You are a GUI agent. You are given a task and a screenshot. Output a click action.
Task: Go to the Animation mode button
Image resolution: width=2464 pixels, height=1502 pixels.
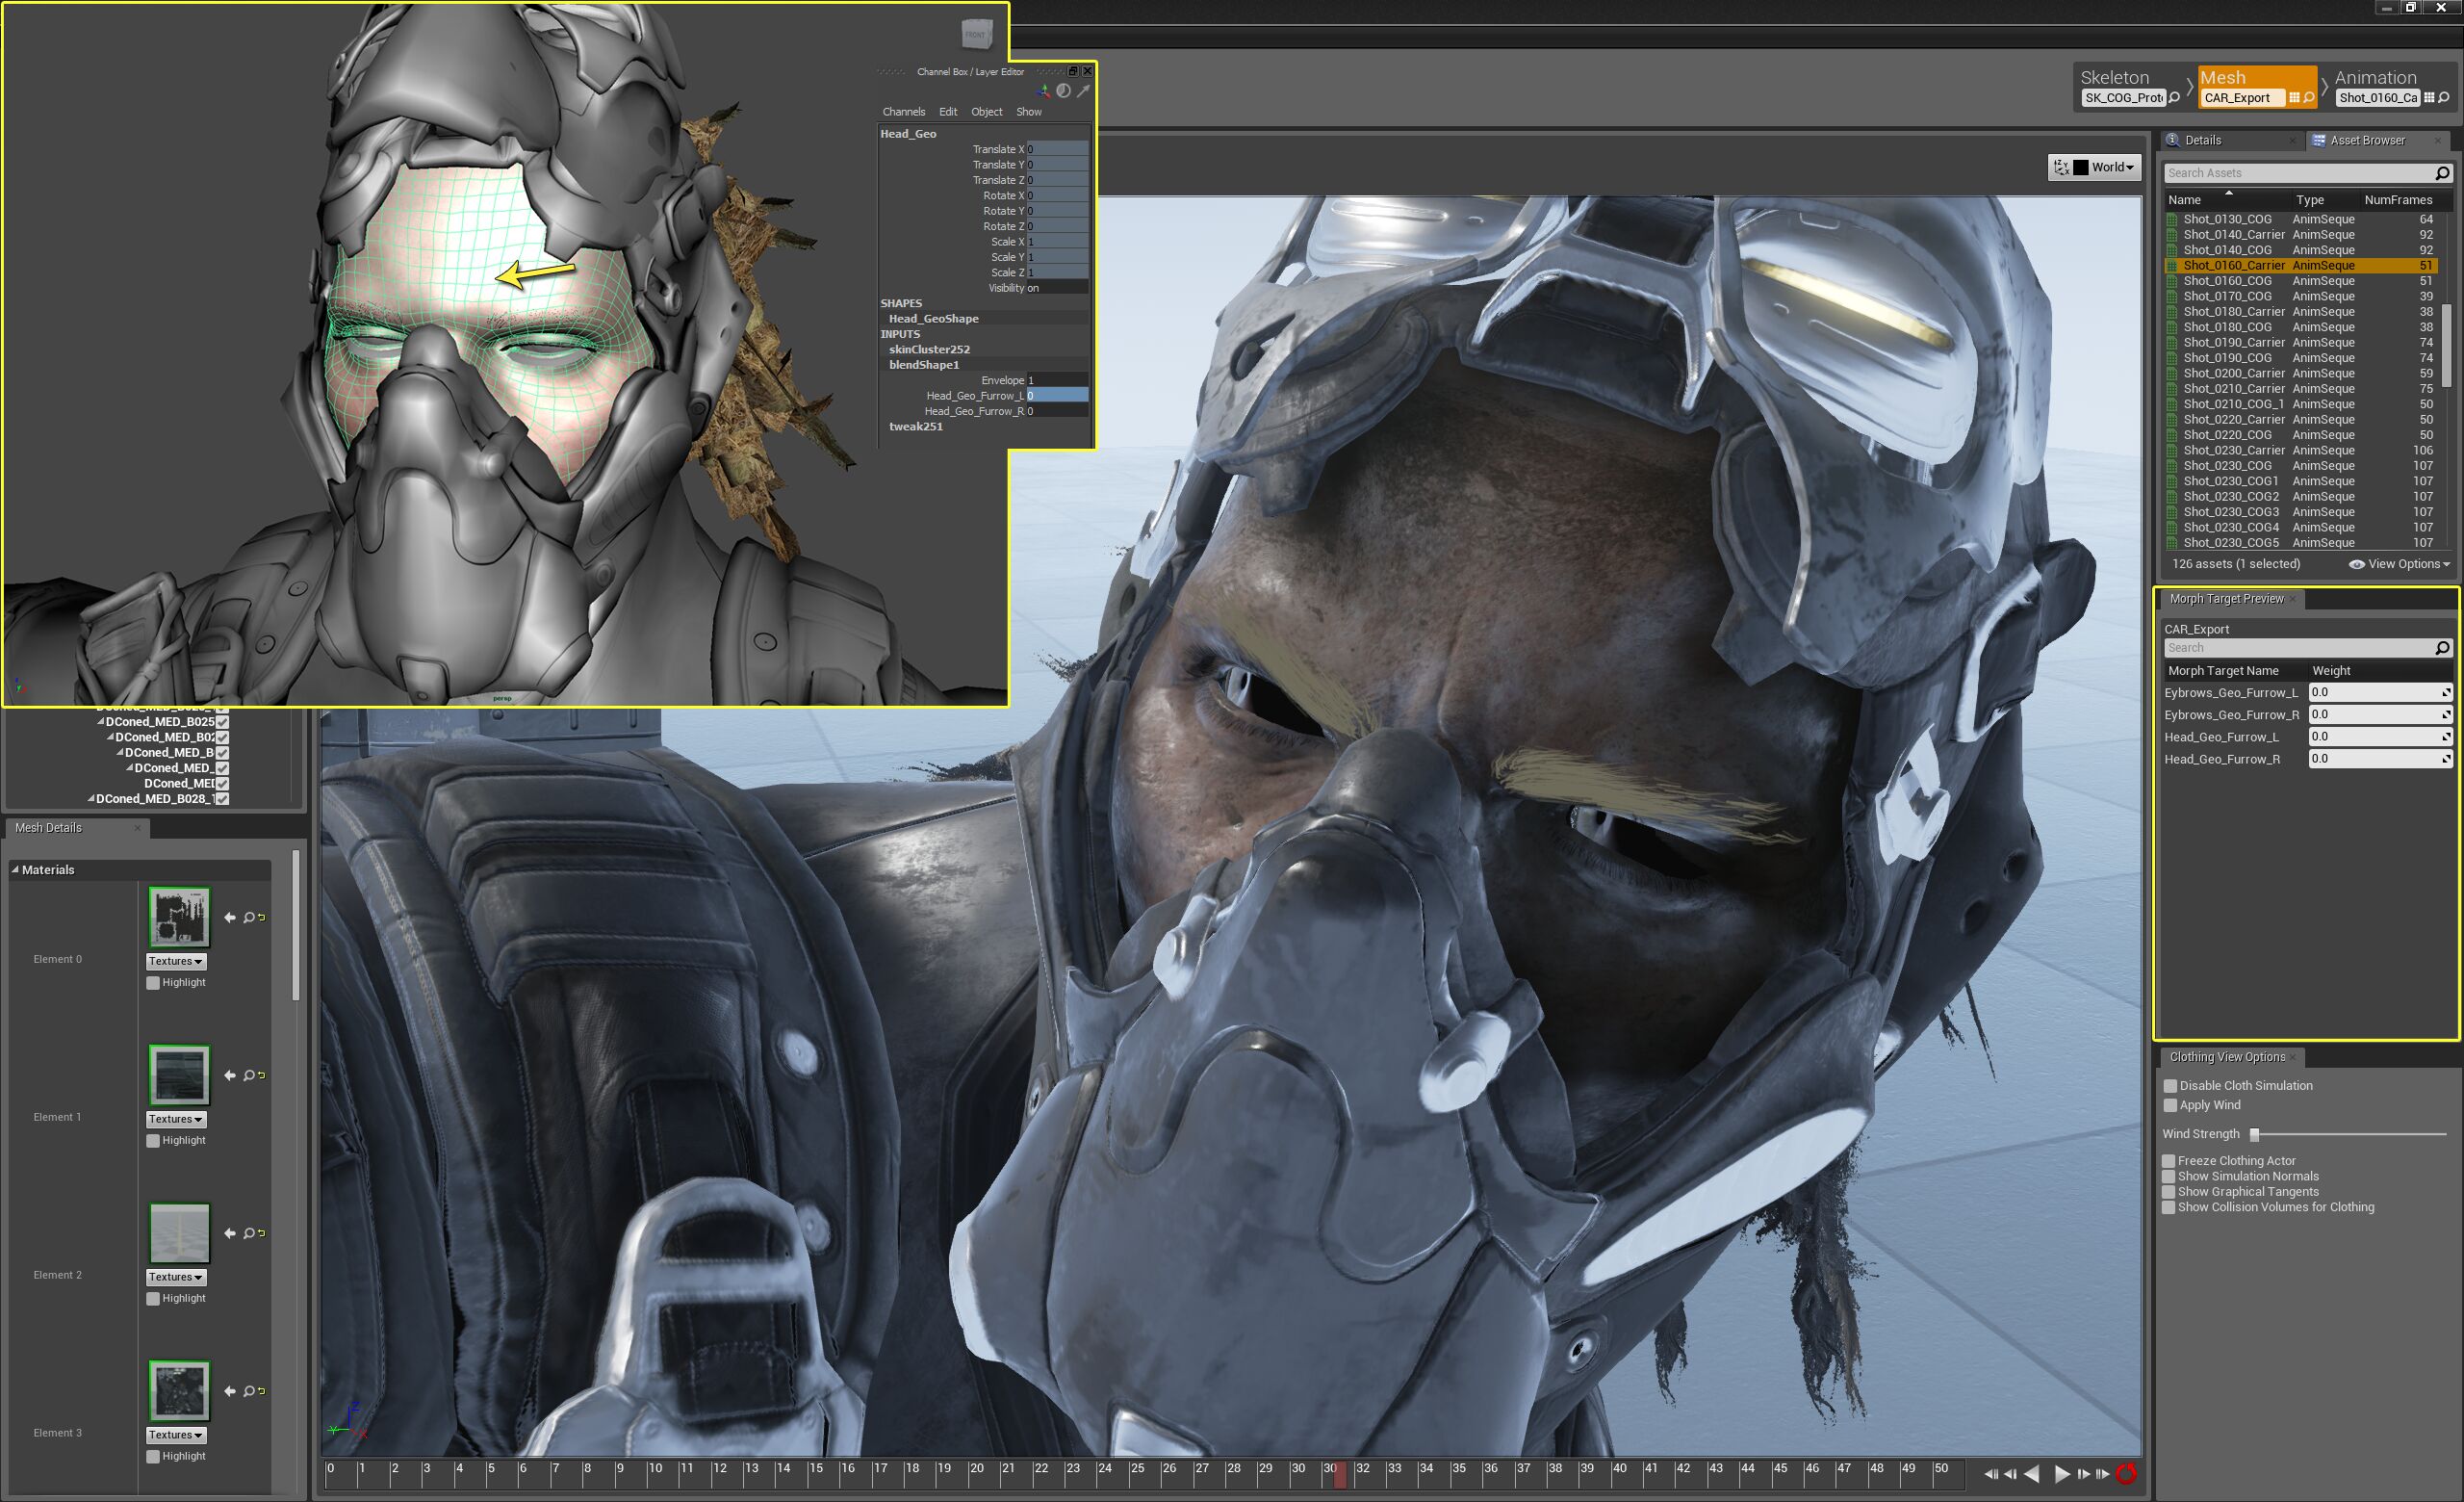(2375, 77)
